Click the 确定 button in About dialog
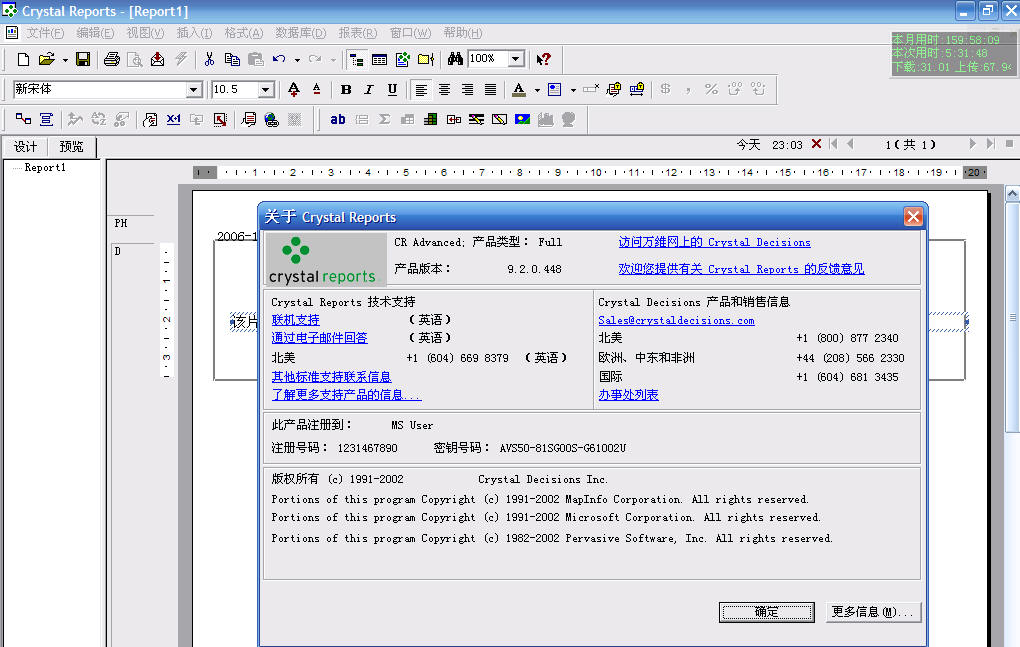 coord(767,612)
